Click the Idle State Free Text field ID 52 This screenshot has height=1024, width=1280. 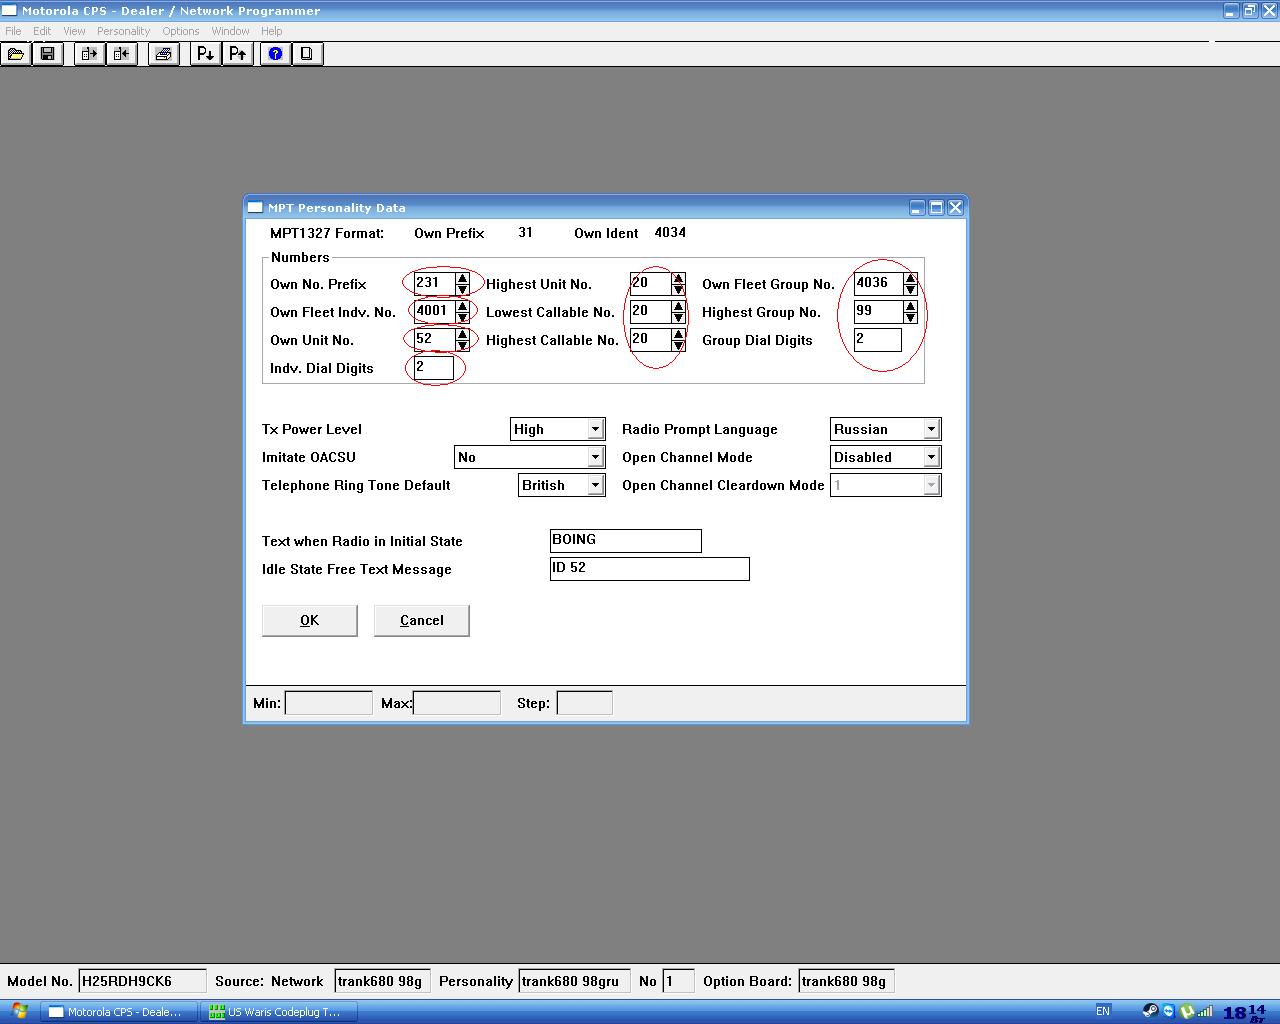[650, 569]
